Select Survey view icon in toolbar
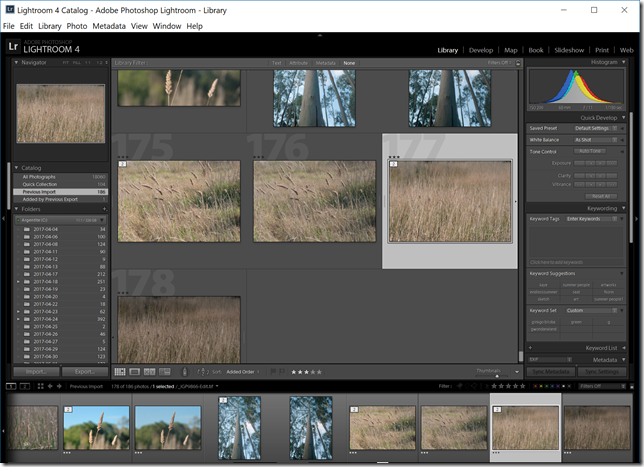 point(162,371)
